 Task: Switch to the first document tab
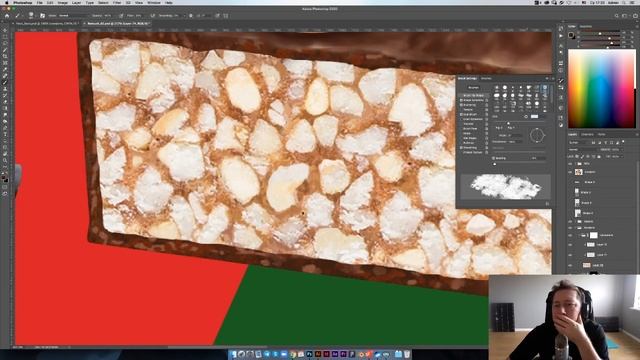tap(46, 24)
